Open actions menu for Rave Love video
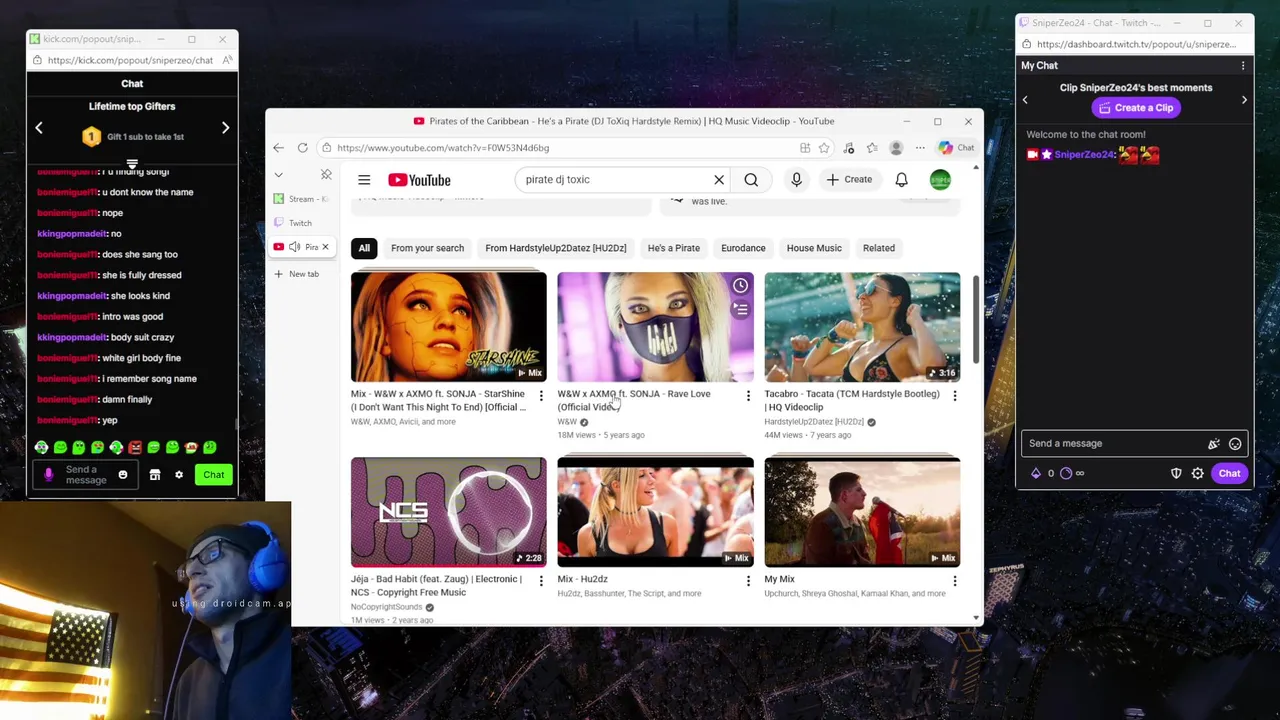The image size is (1280, 720). 748,396
